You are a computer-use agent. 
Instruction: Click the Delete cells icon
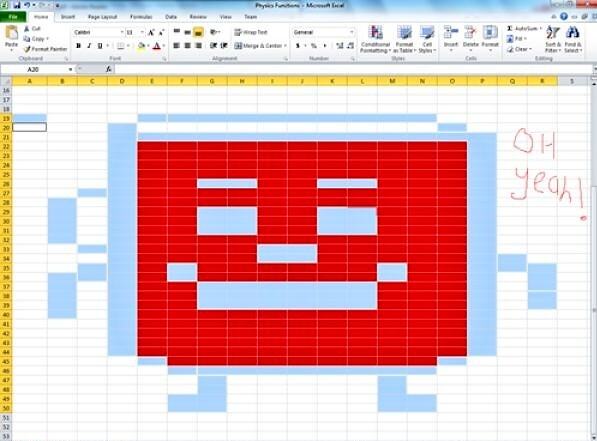pos(471,33)
